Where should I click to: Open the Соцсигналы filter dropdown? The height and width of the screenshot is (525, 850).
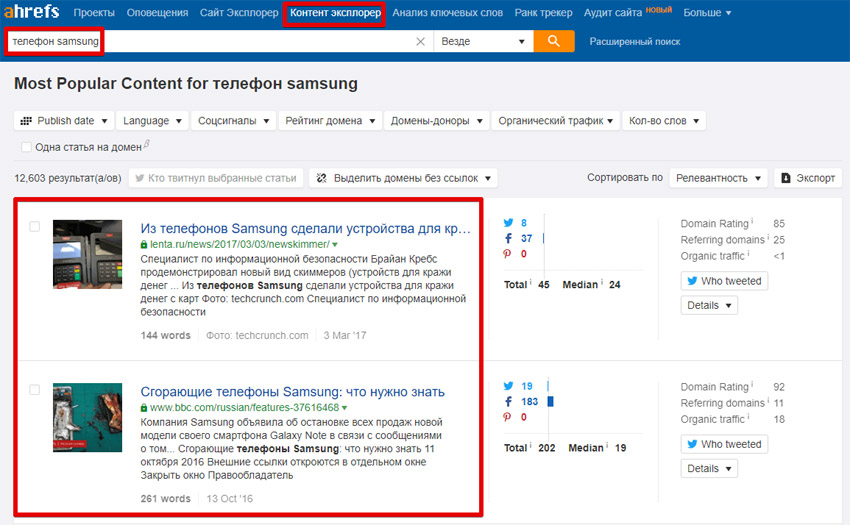pos(234,120)
